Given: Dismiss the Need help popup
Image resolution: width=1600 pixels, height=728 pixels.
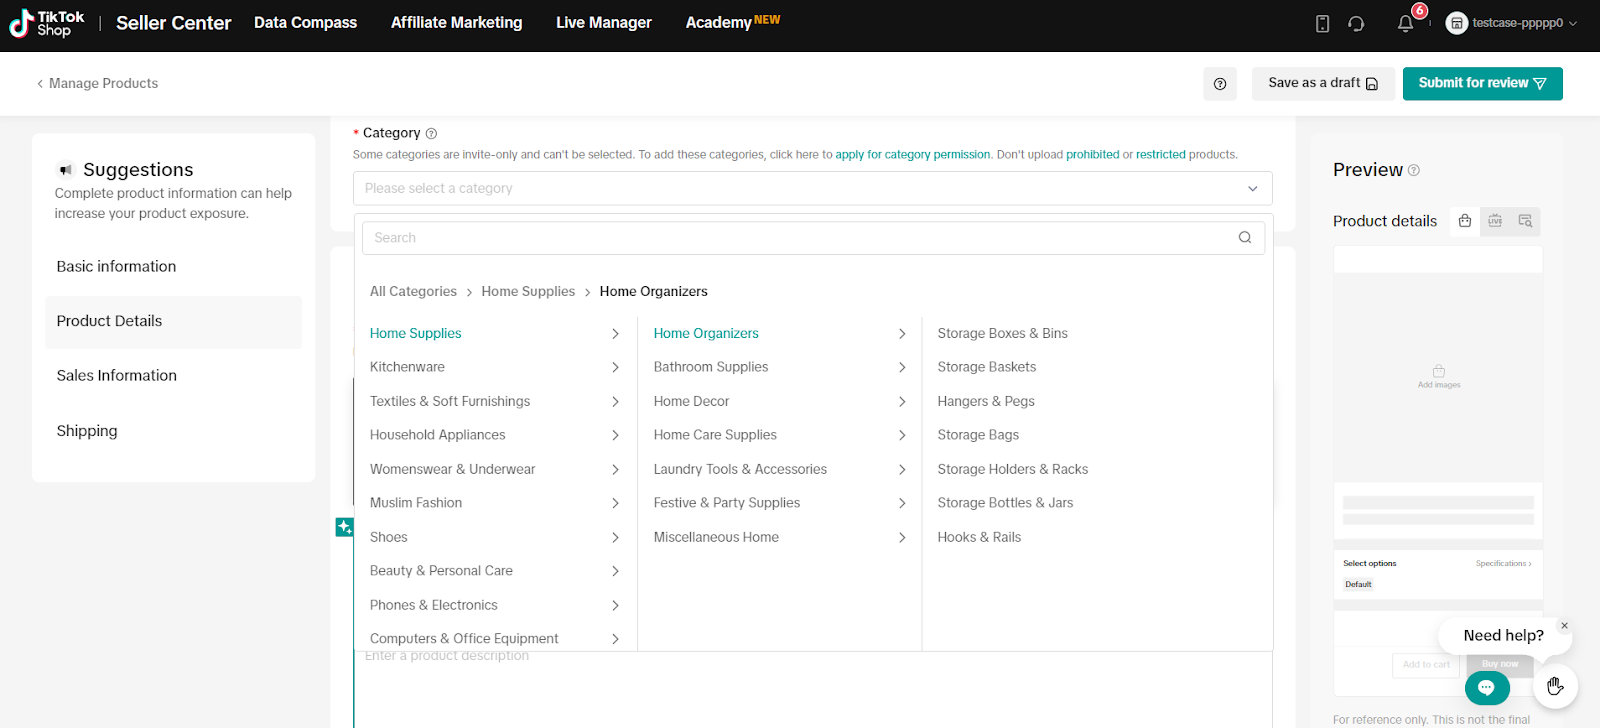Looking at the screenshot, I should coord(1565,626).
